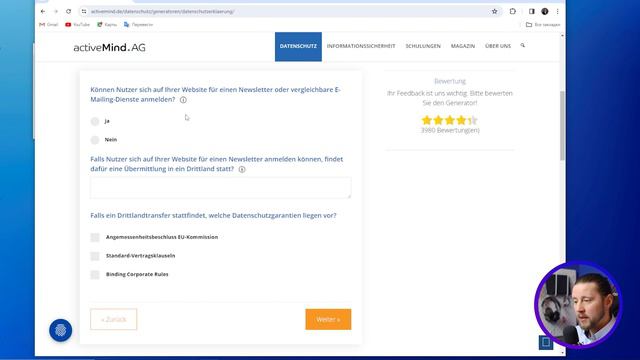
Task: Select the Nein radio option
Action: [95, 140]
